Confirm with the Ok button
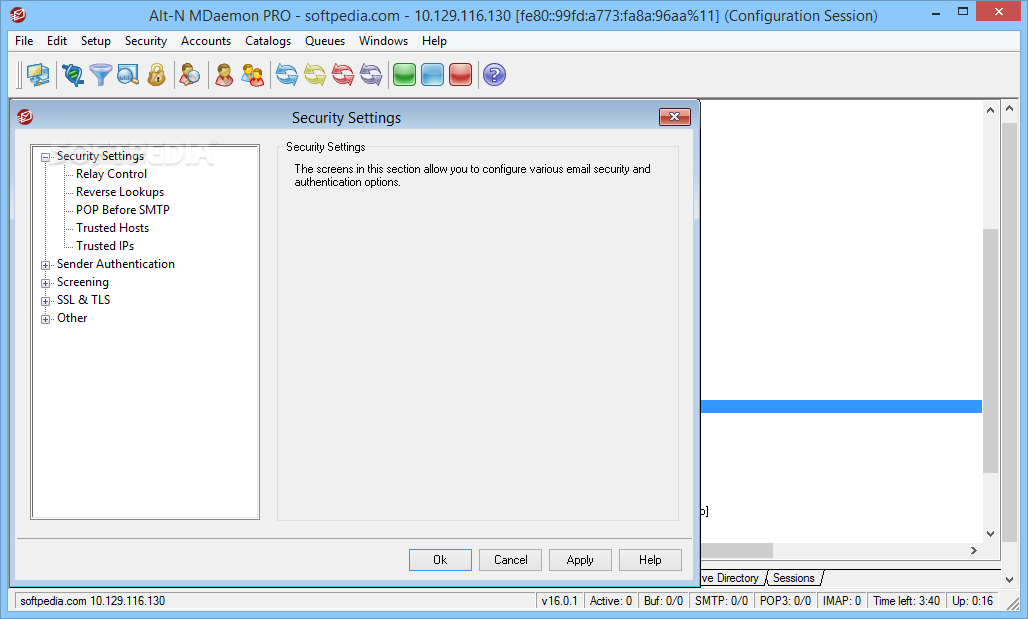Image resolution: width=1028 pixels, height=619 pixels. coord(440,560)
